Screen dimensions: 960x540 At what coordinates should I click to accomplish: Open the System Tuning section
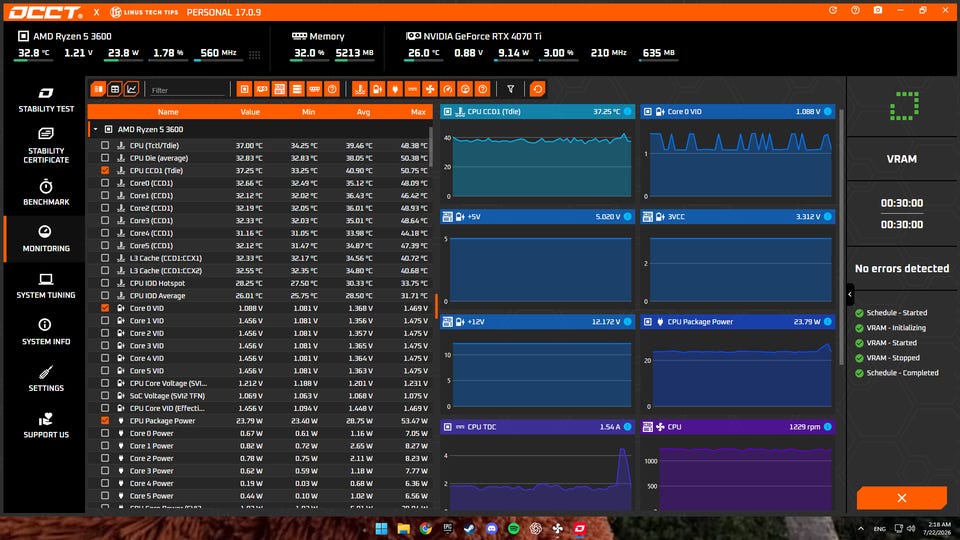click(46, 286)
